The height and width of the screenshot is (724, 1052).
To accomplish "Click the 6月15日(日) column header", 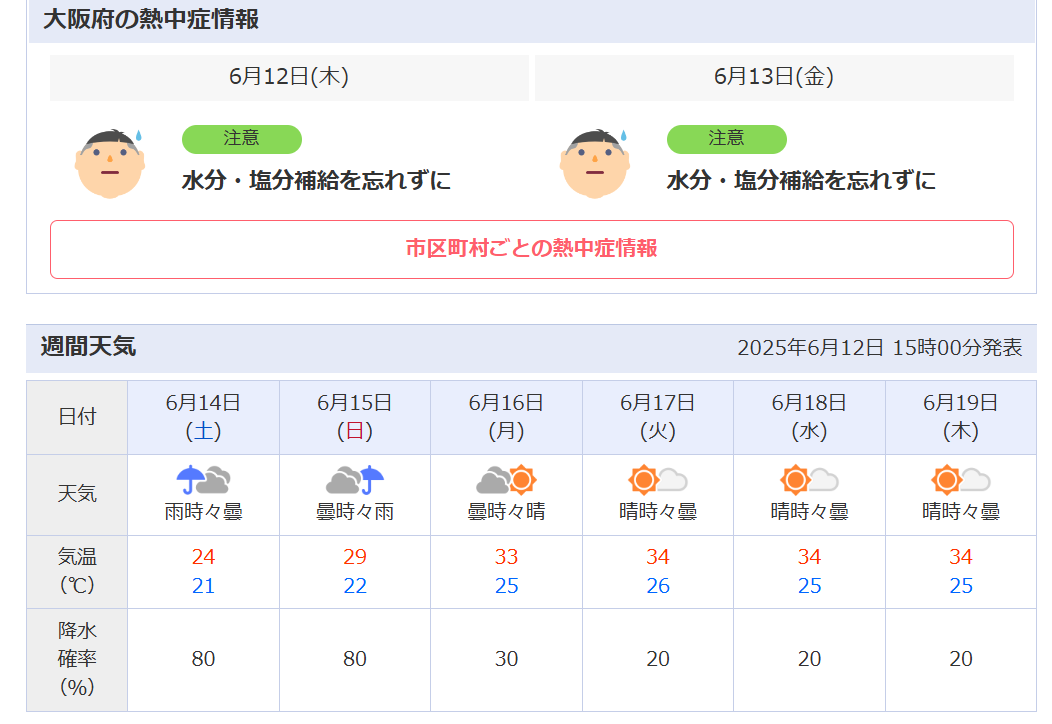I will pos(355,417).
